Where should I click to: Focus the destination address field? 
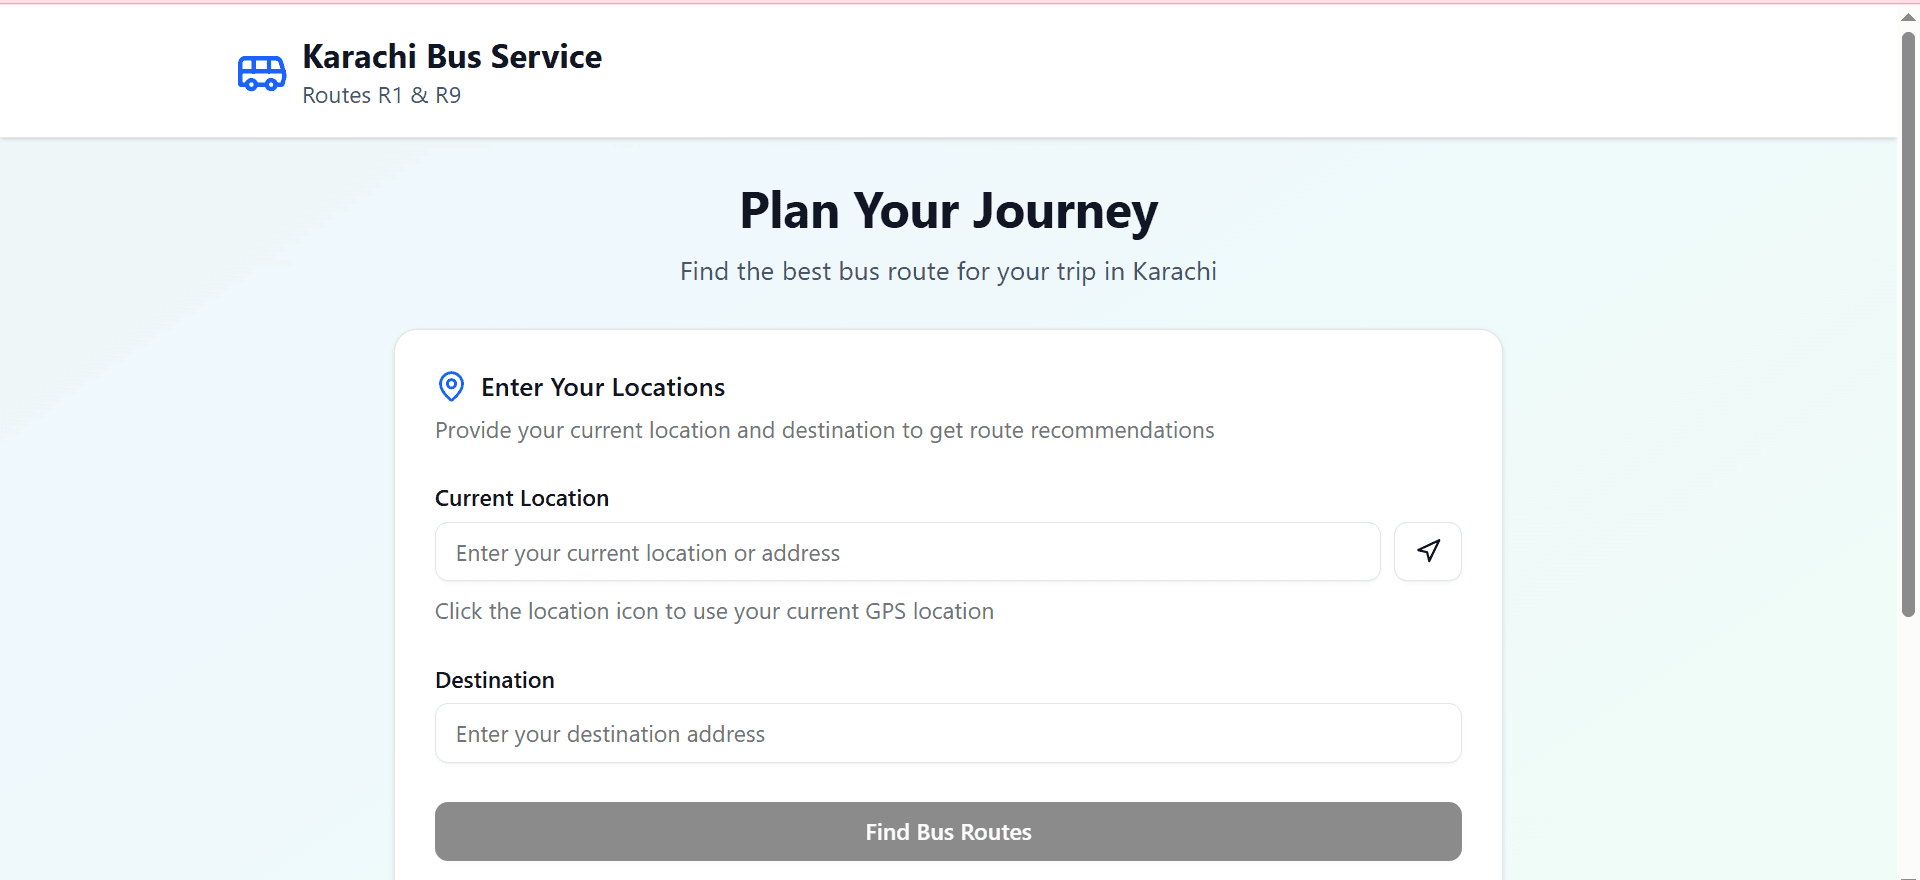947,734
